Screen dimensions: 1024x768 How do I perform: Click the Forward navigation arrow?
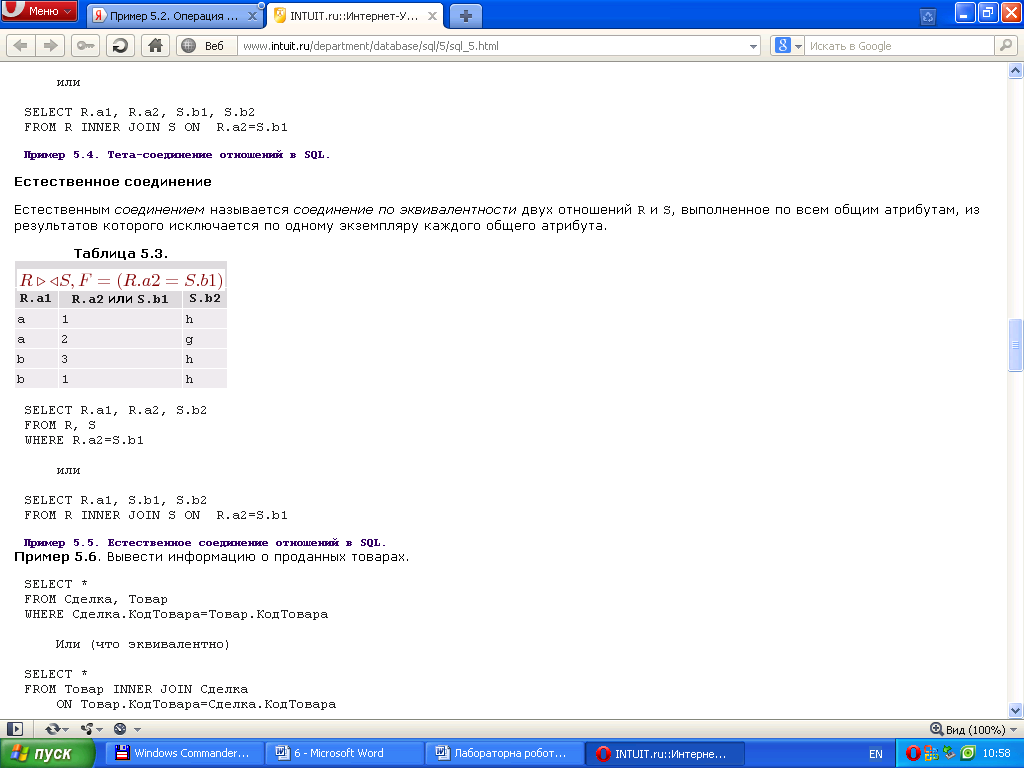pos(49,46)
